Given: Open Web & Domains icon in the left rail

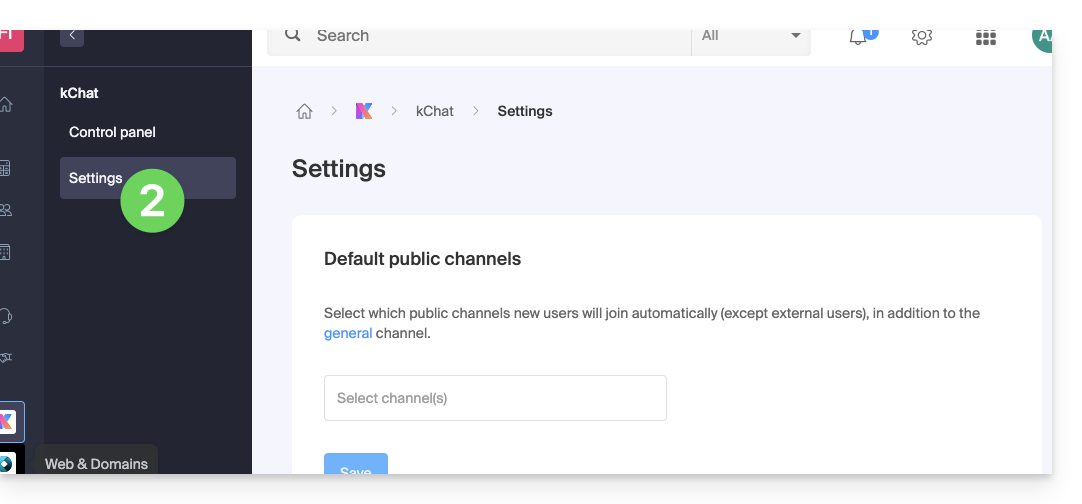Looking at the screenshot, I should [7, 463].
